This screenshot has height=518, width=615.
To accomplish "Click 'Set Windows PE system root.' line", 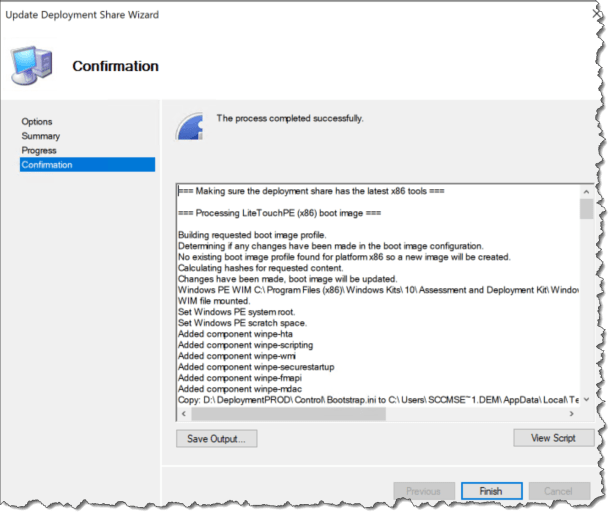I will tap(237, 312).
